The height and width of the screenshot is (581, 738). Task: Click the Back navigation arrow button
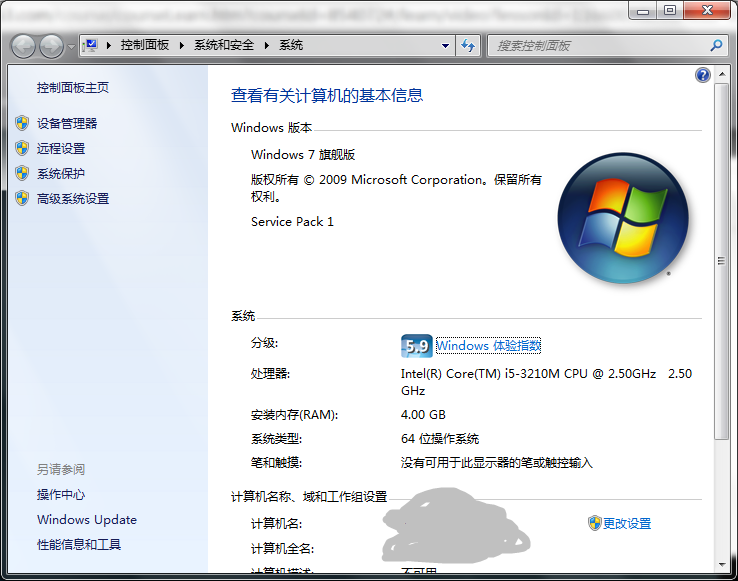(x=23, y=46)
